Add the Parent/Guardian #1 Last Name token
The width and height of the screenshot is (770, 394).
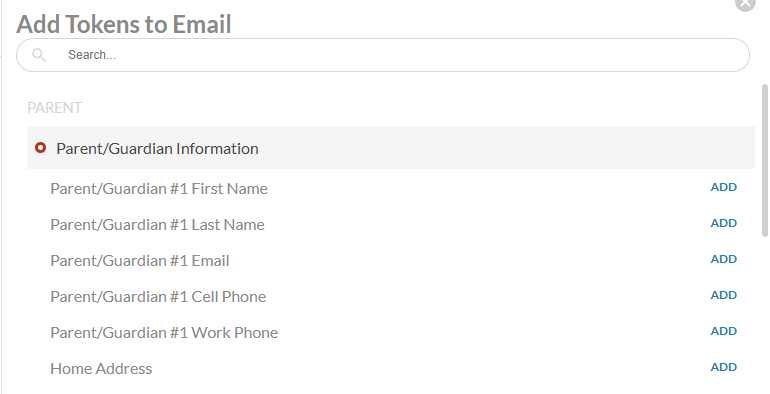point(723,223)
